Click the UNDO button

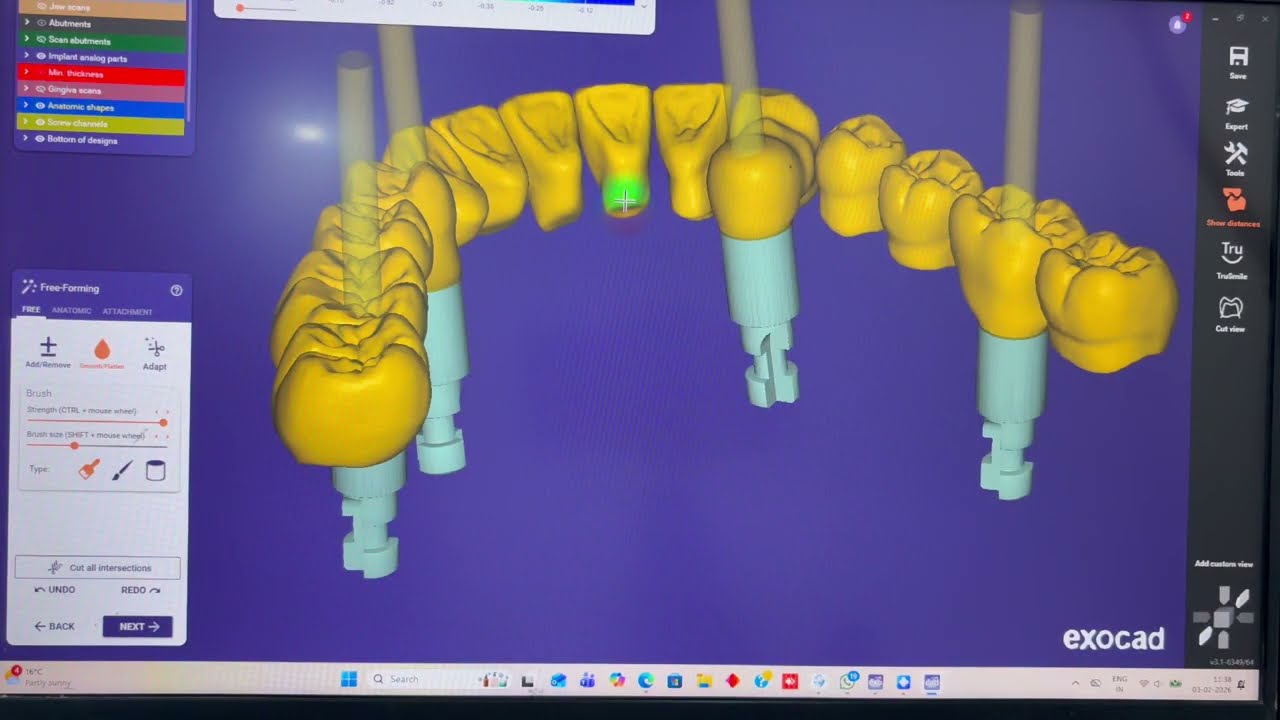tap(55, 590)
